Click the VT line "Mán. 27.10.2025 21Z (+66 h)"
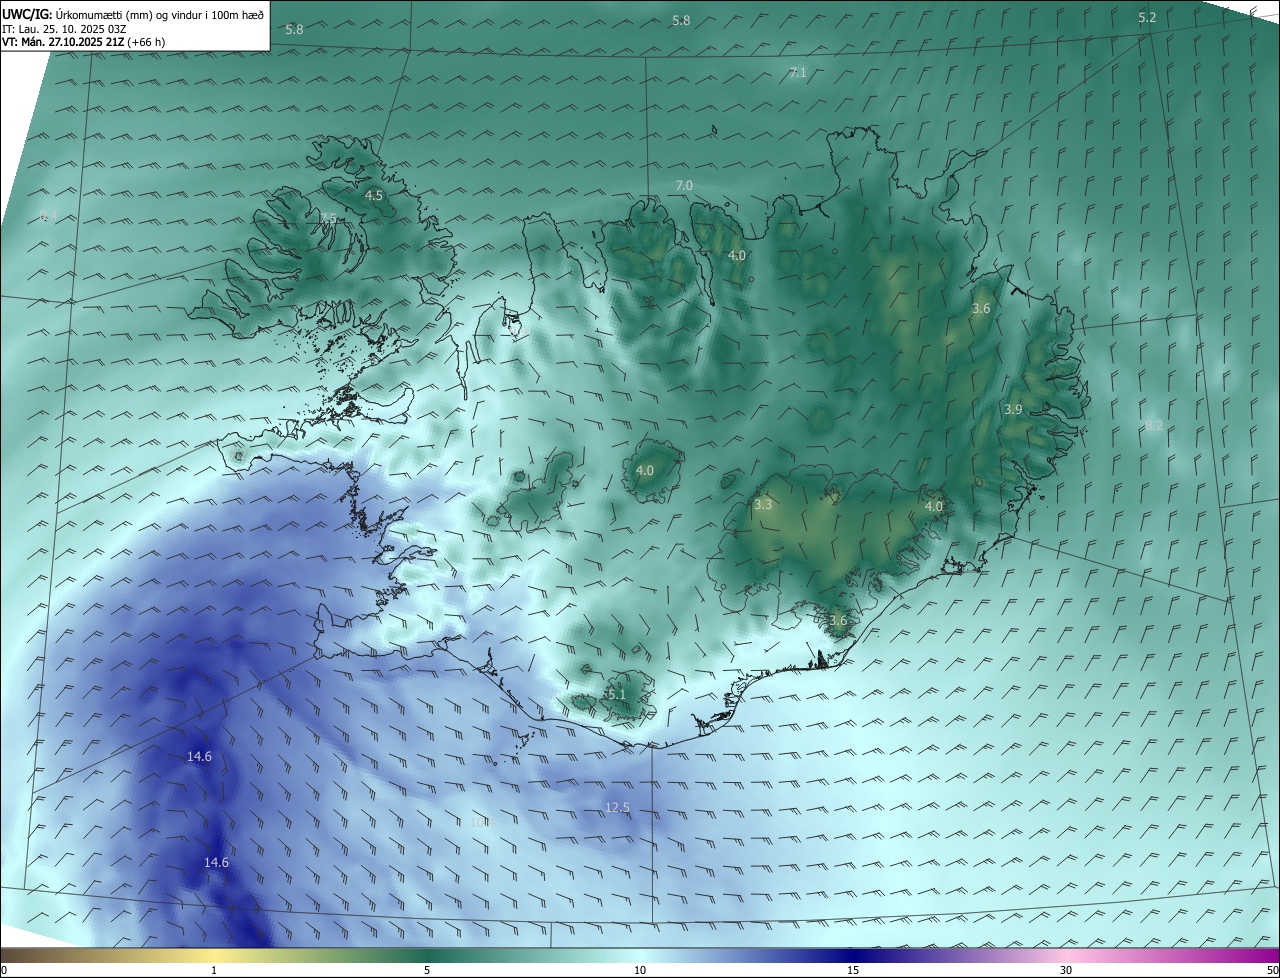The height and width of the screenshot is (978, 1280). click(83, 42)
